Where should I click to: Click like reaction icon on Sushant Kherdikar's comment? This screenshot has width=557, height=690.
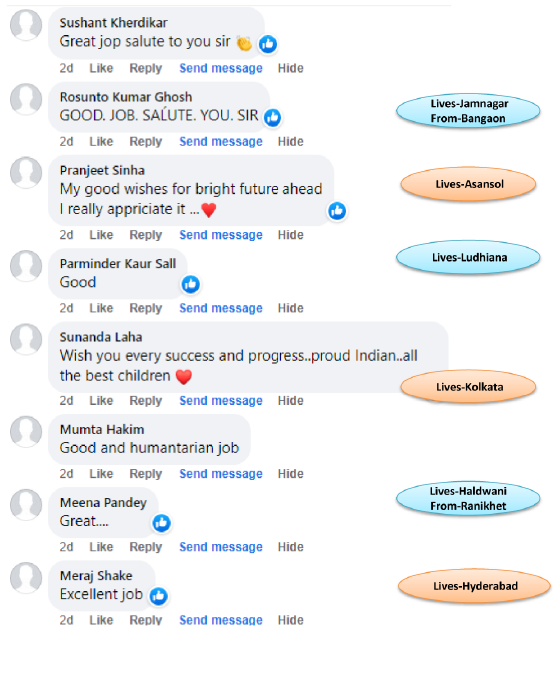(268, 44)
